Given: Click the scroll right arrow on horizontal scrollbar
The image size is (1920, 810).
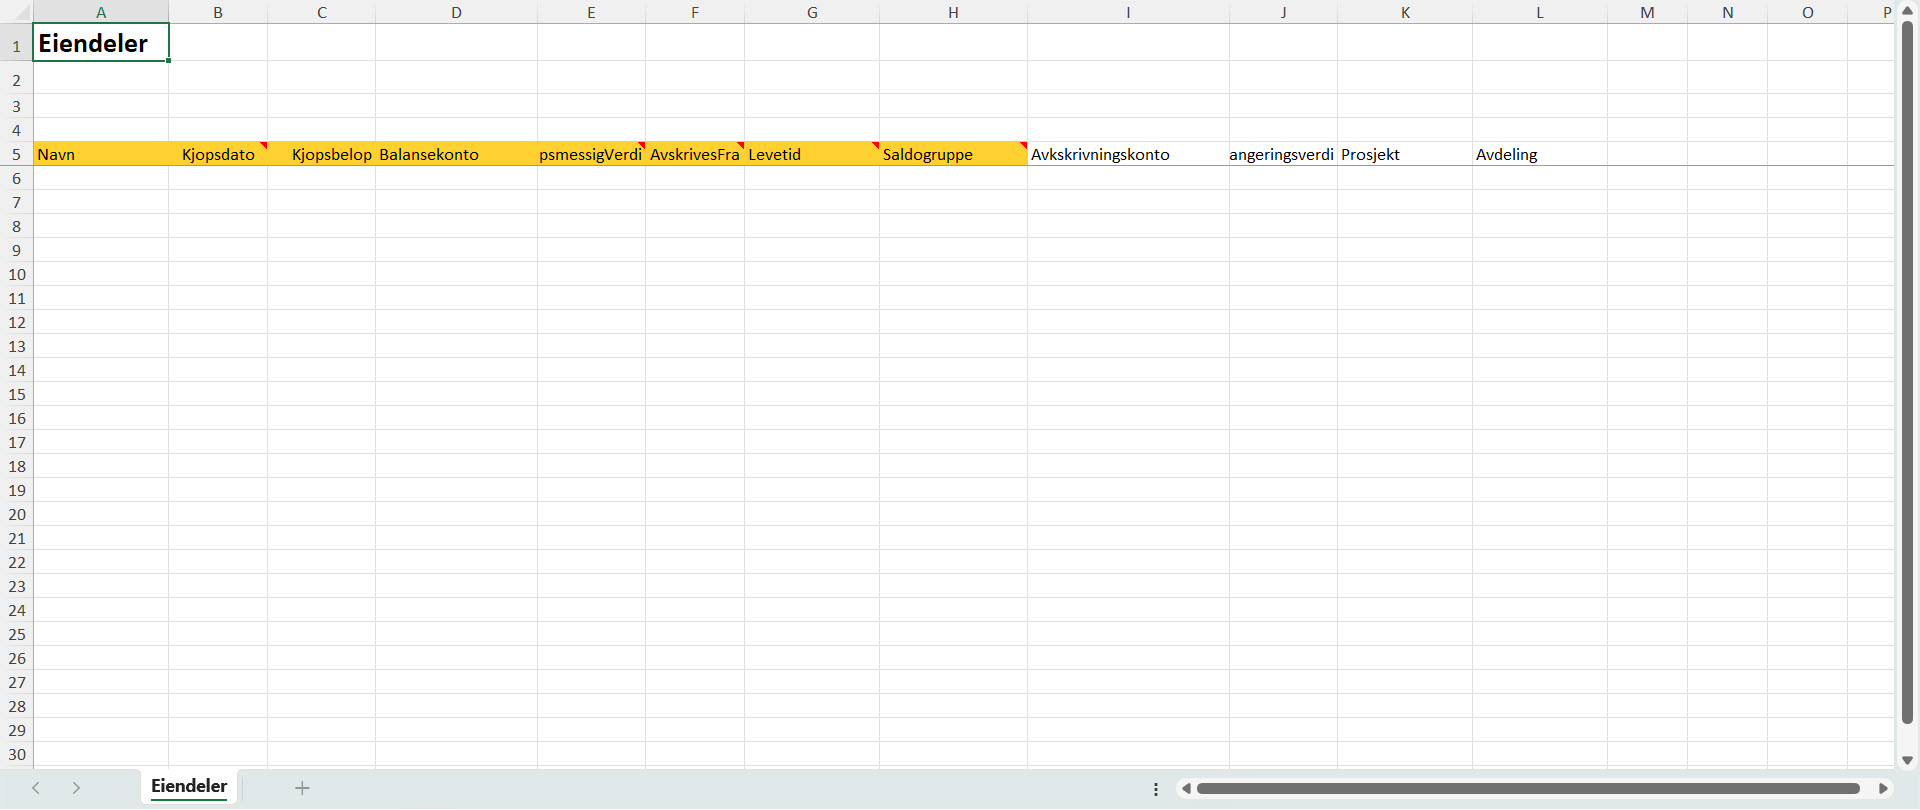Looking at the screenshot, I should [1883, 789].
